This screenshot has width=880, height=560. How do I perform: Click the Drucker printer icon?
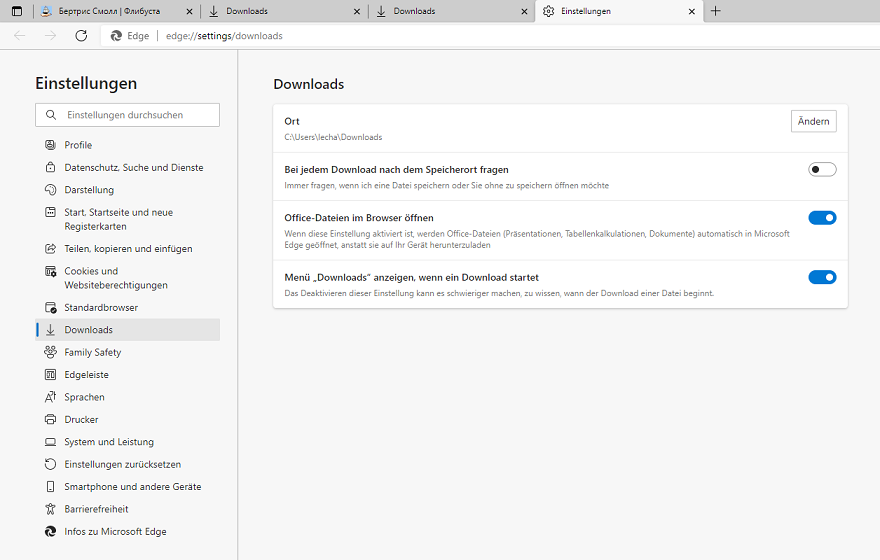pyautogui.click(x=51, y=420)
